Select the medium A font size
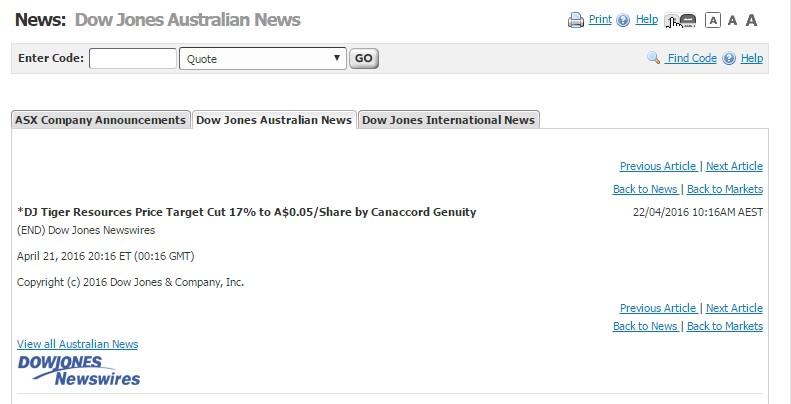The height and width of the screenshot is (404, 791). coord(733,20)
